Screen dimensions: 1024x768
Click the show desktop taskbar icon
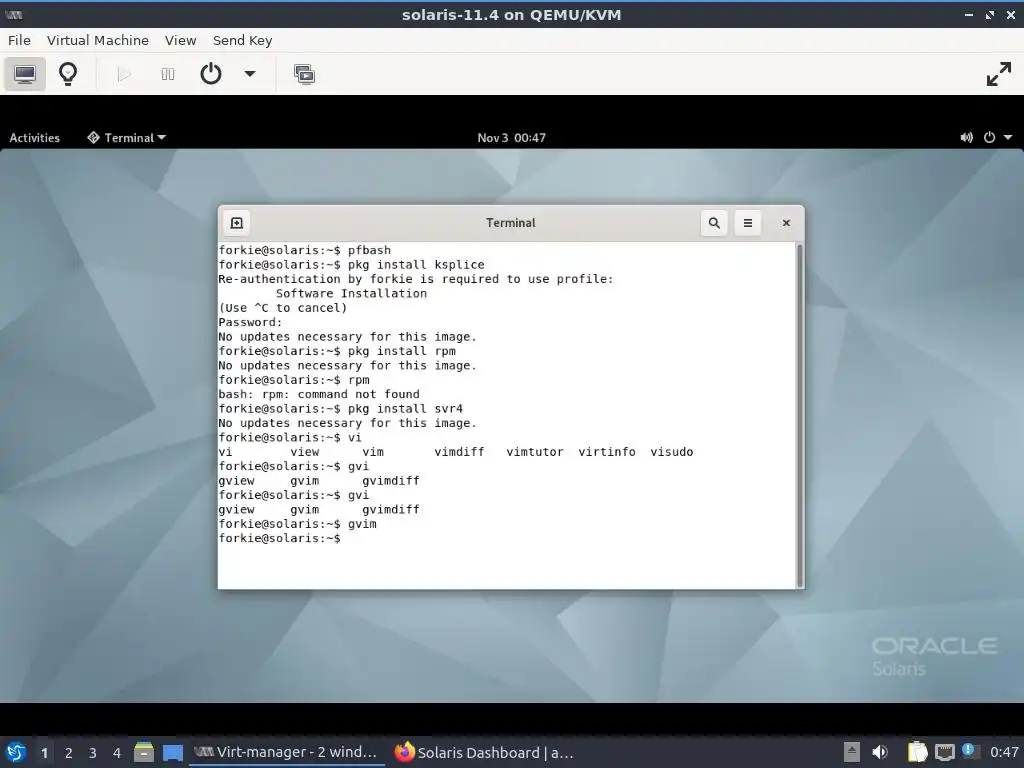click(173, 752)
